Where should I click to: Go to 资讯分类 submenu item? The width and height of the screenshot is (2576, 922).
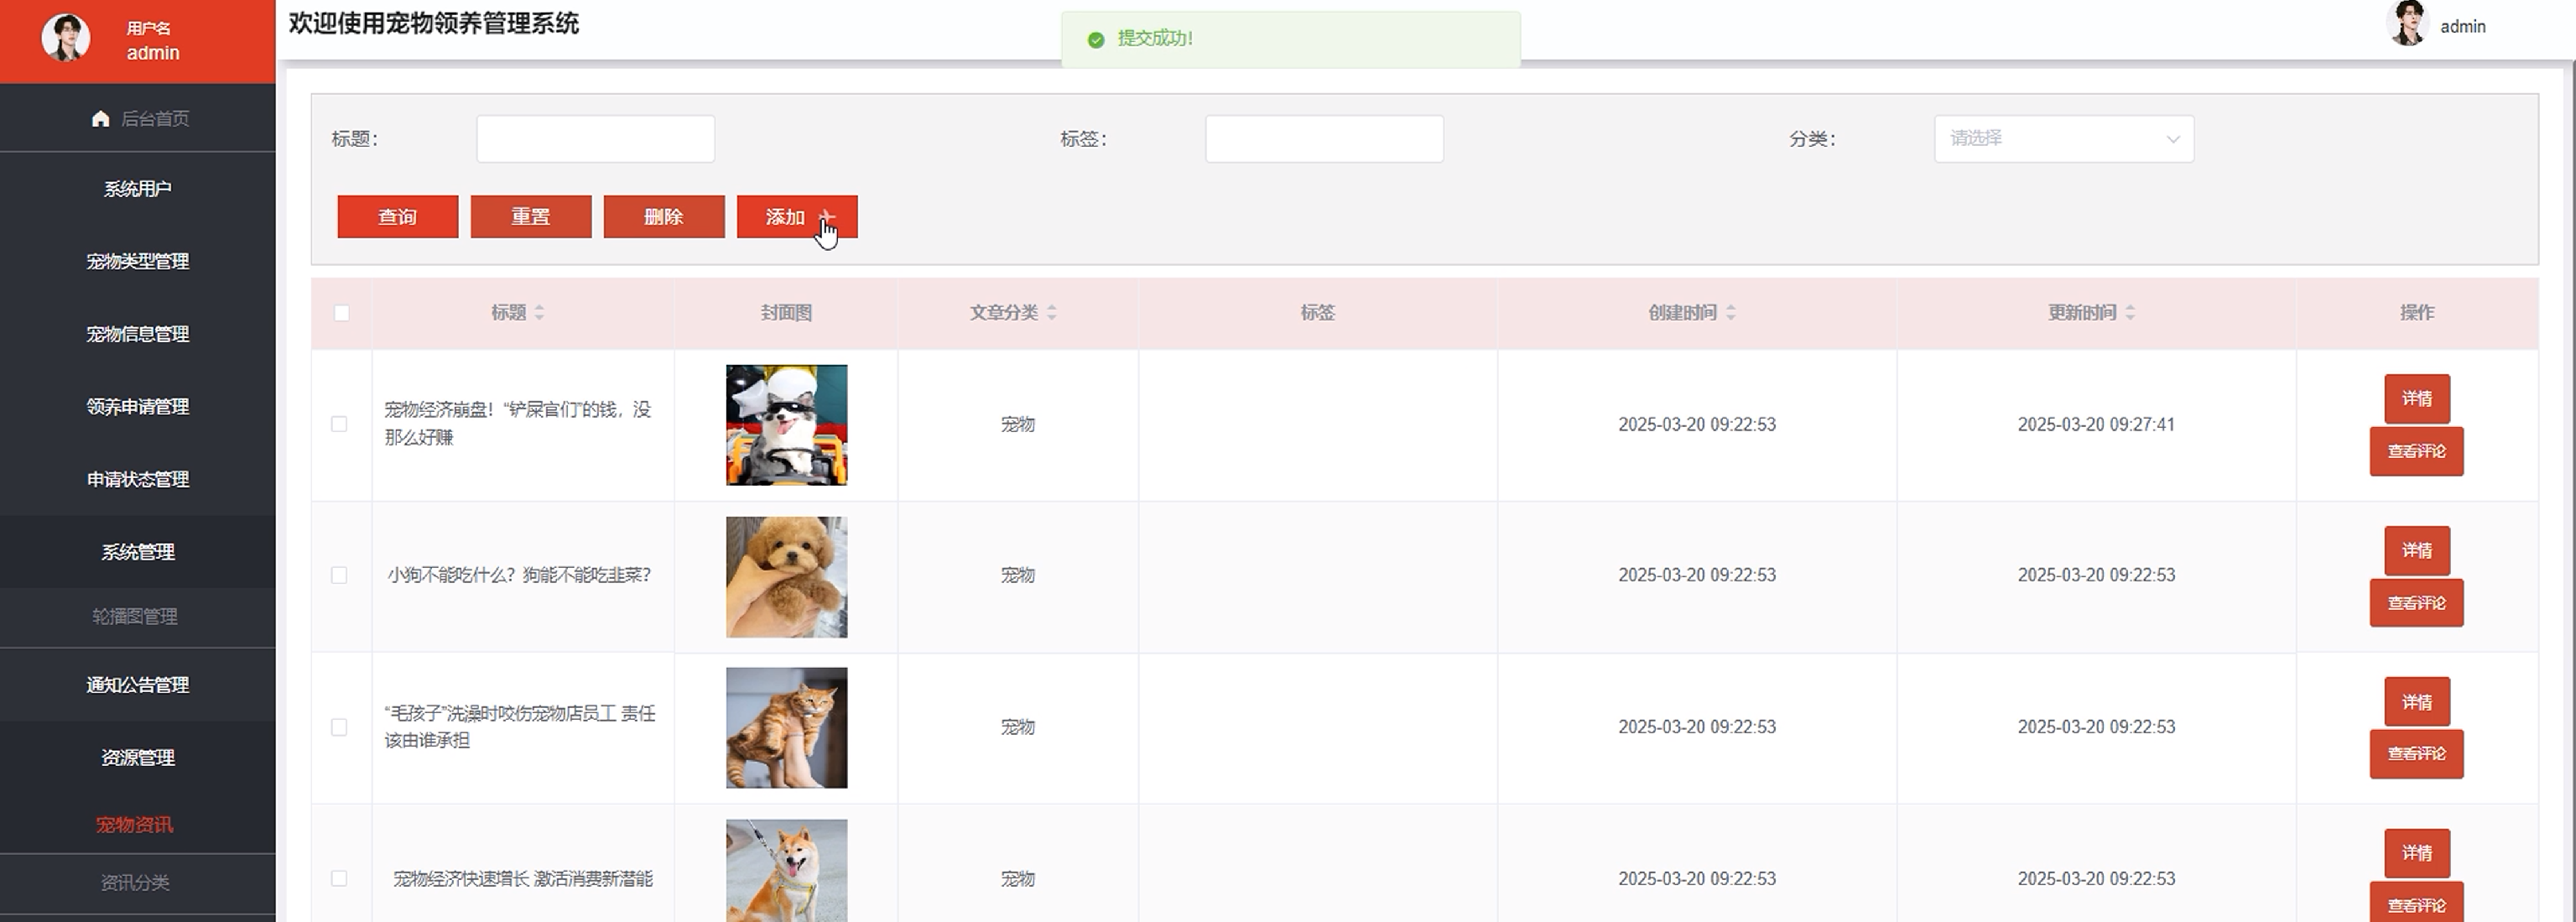(x=135, y=883)
